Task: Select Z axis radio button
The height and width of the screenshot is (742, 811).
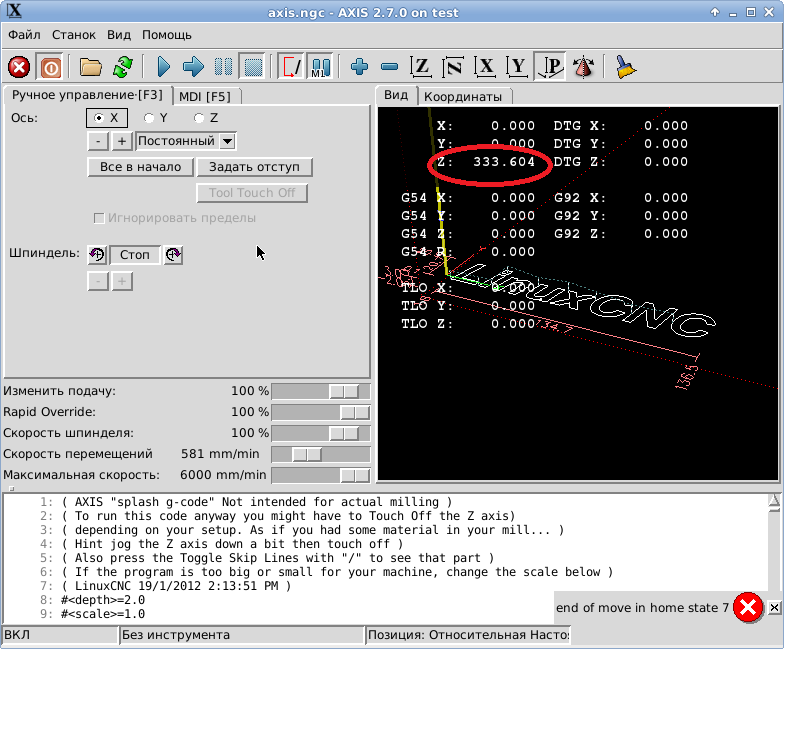Action: 206,118
